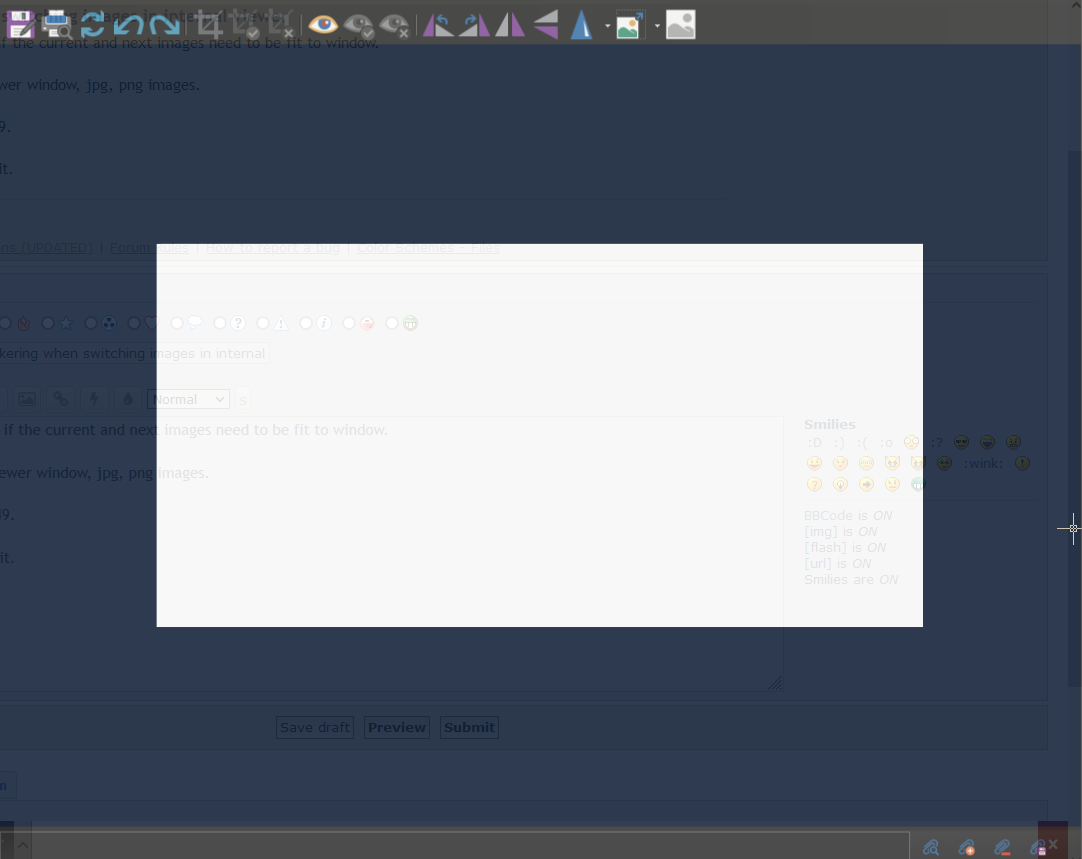Flip image horizontally using the purple triangles

point(510,24)
